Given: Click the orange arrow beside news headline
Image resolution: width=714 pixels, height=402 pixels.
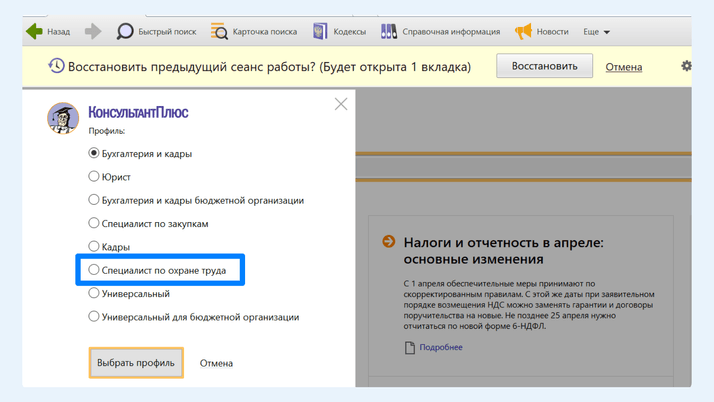Looking at the screenshot, I should point(388,241).
